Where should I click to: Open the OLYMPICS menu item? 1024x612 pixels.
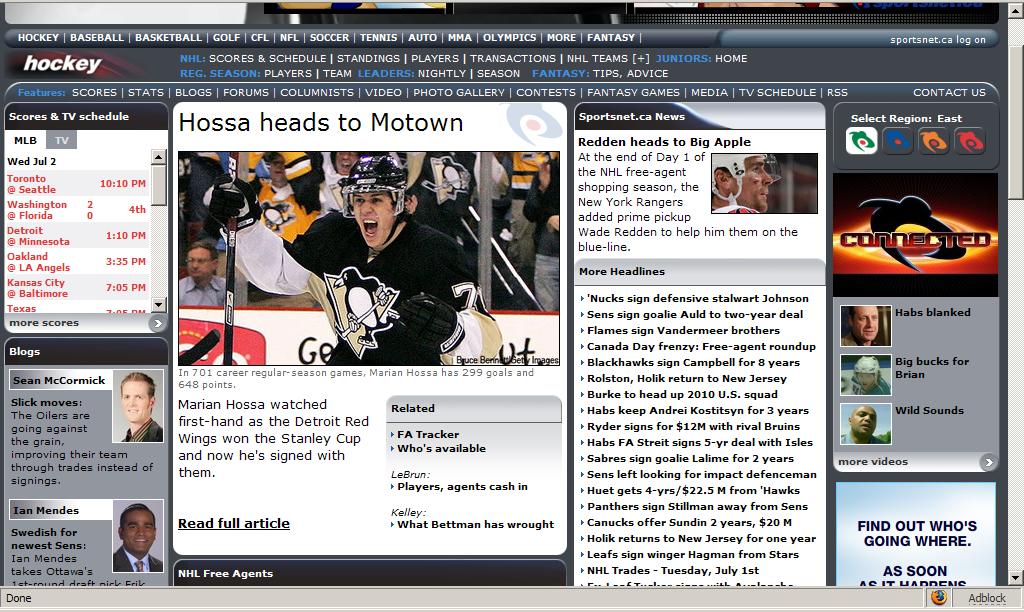pos(509,37)
